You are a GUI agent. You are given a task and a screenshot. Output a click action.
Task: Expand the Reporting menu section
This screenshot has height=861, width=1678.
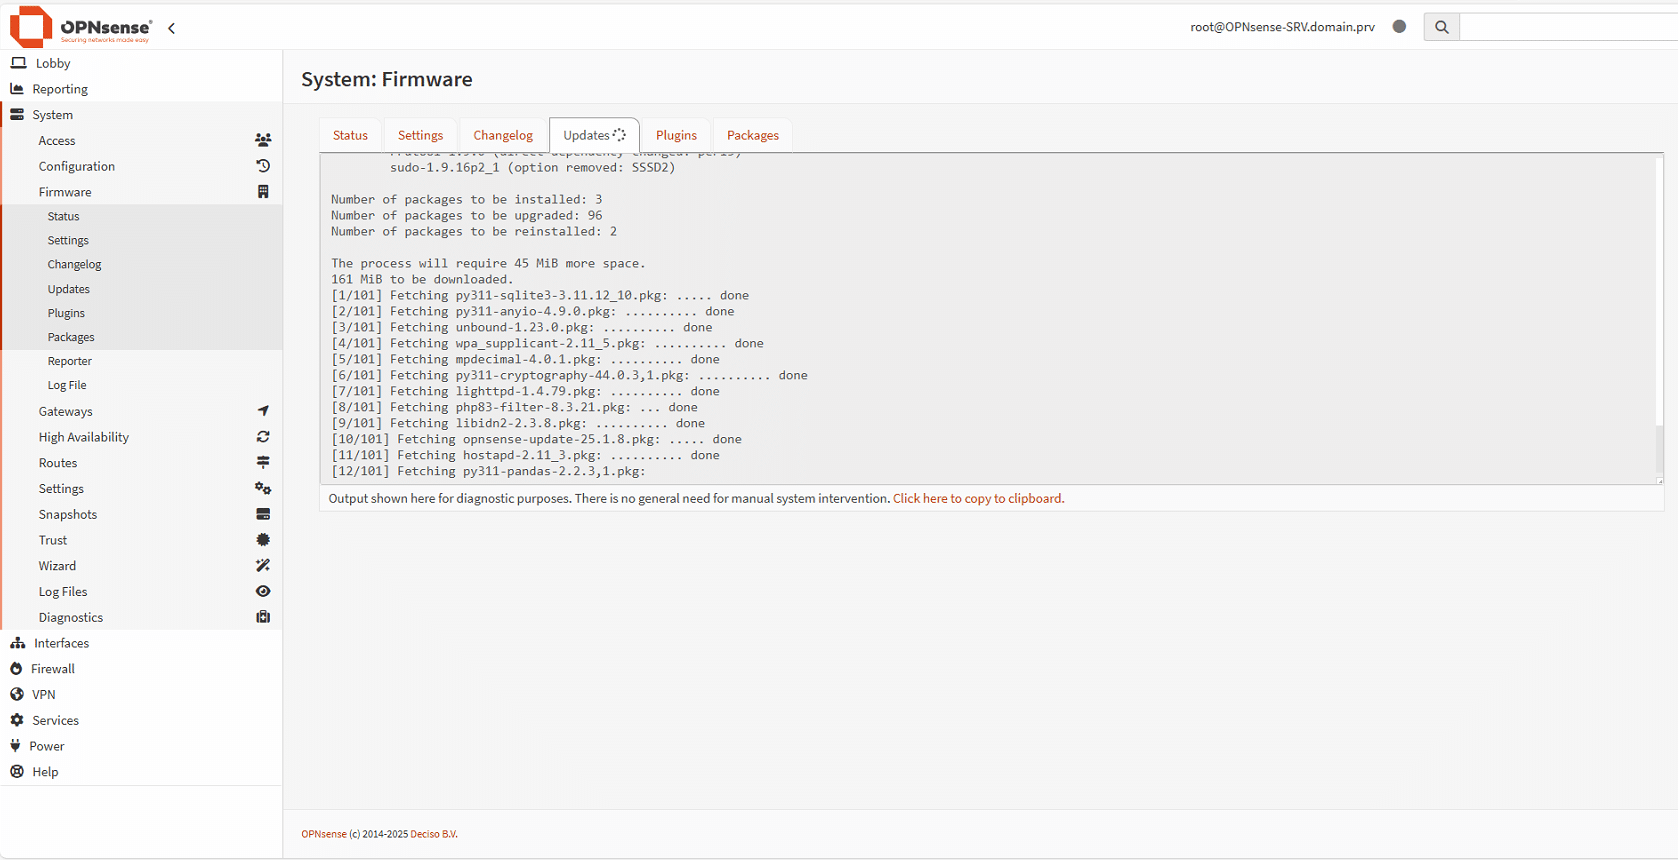pos(141,89)
